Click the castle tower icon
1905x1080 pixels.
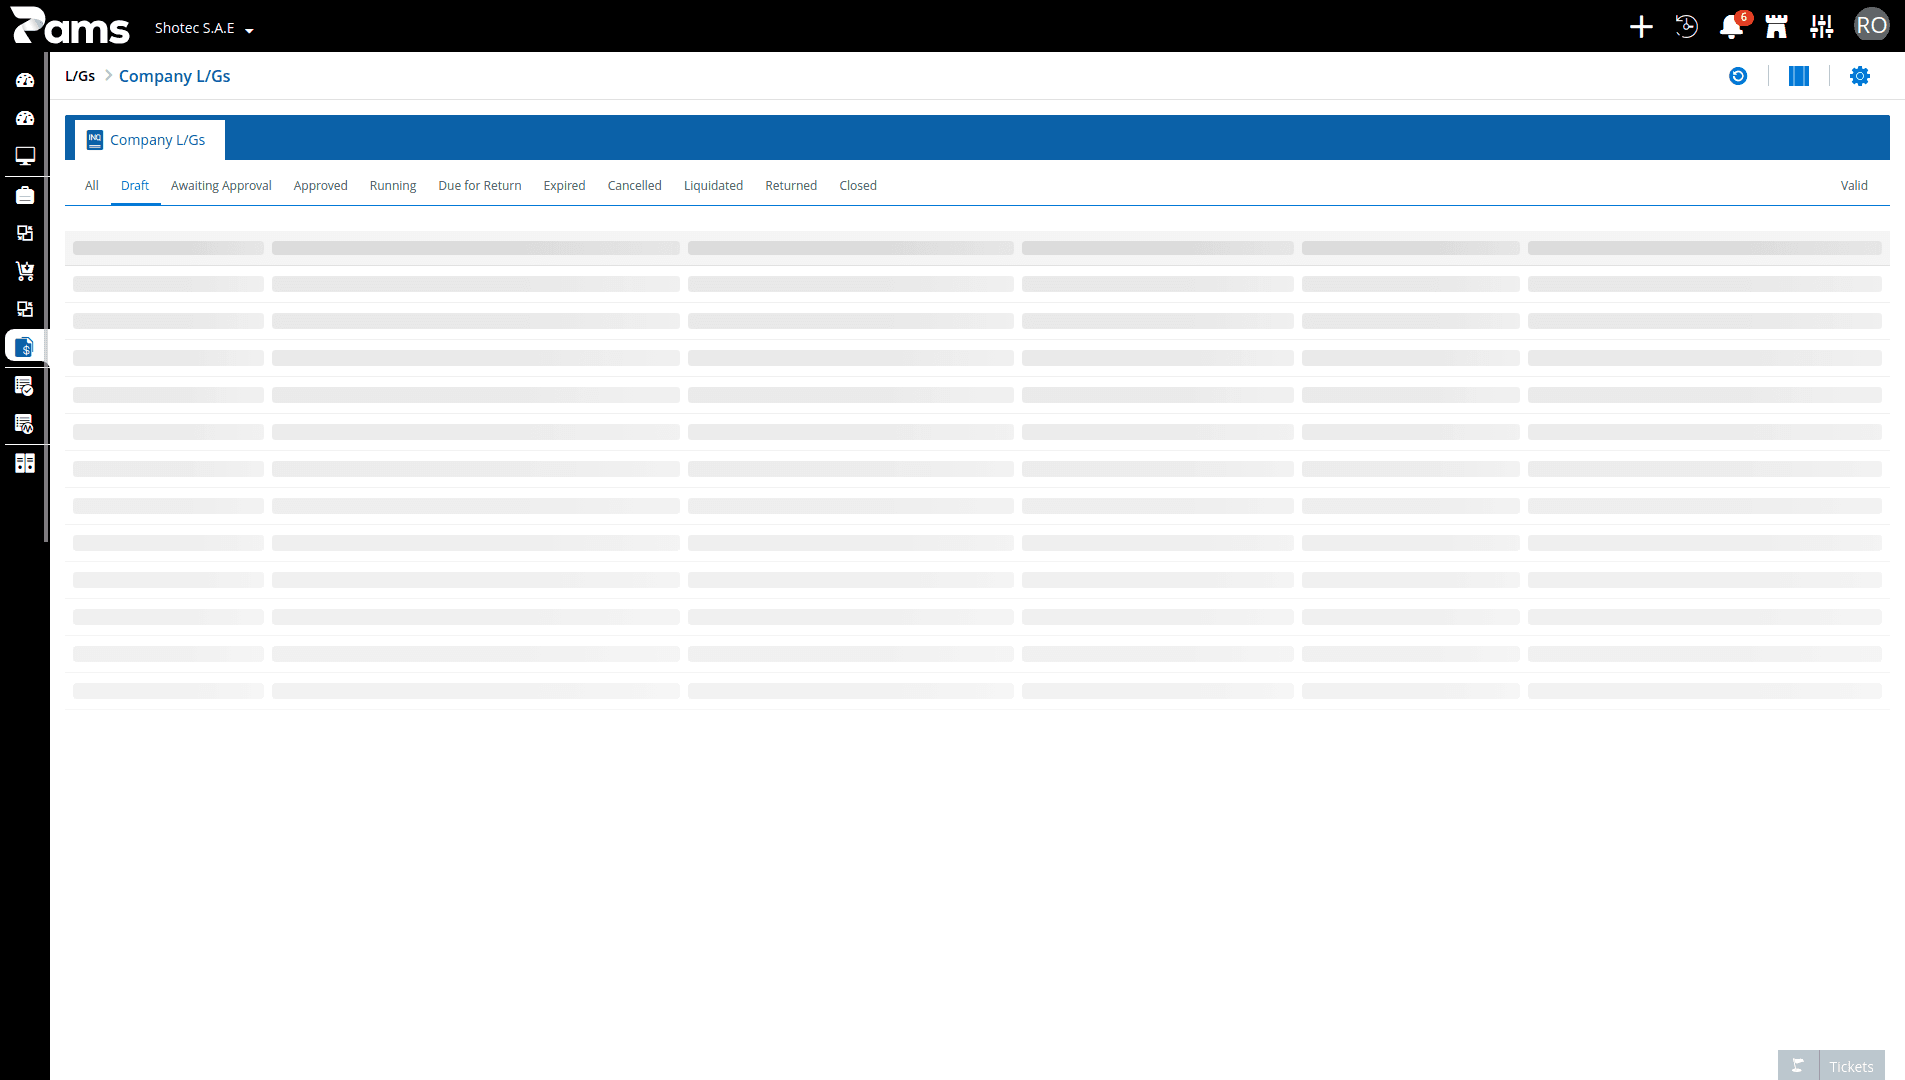pyautogui.click(x=1776, y=27)
